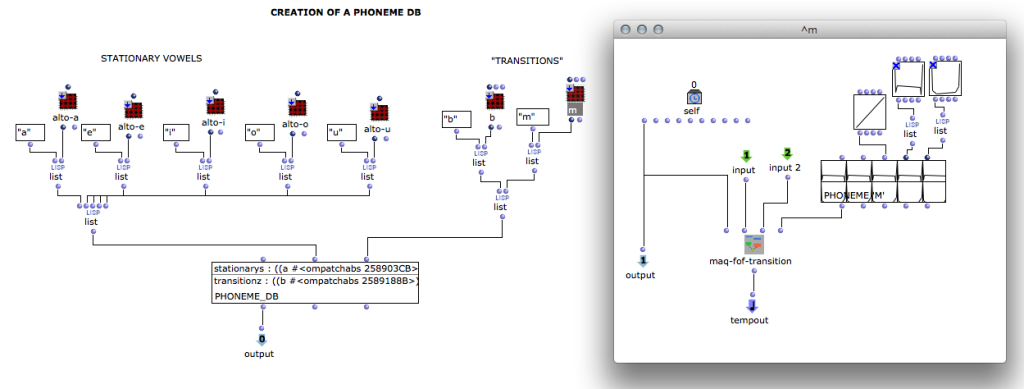Image resolution: width=1024 pixels, height=389 pixels.
Task: Select the alto-a patch icon
Action: point(67,101)
